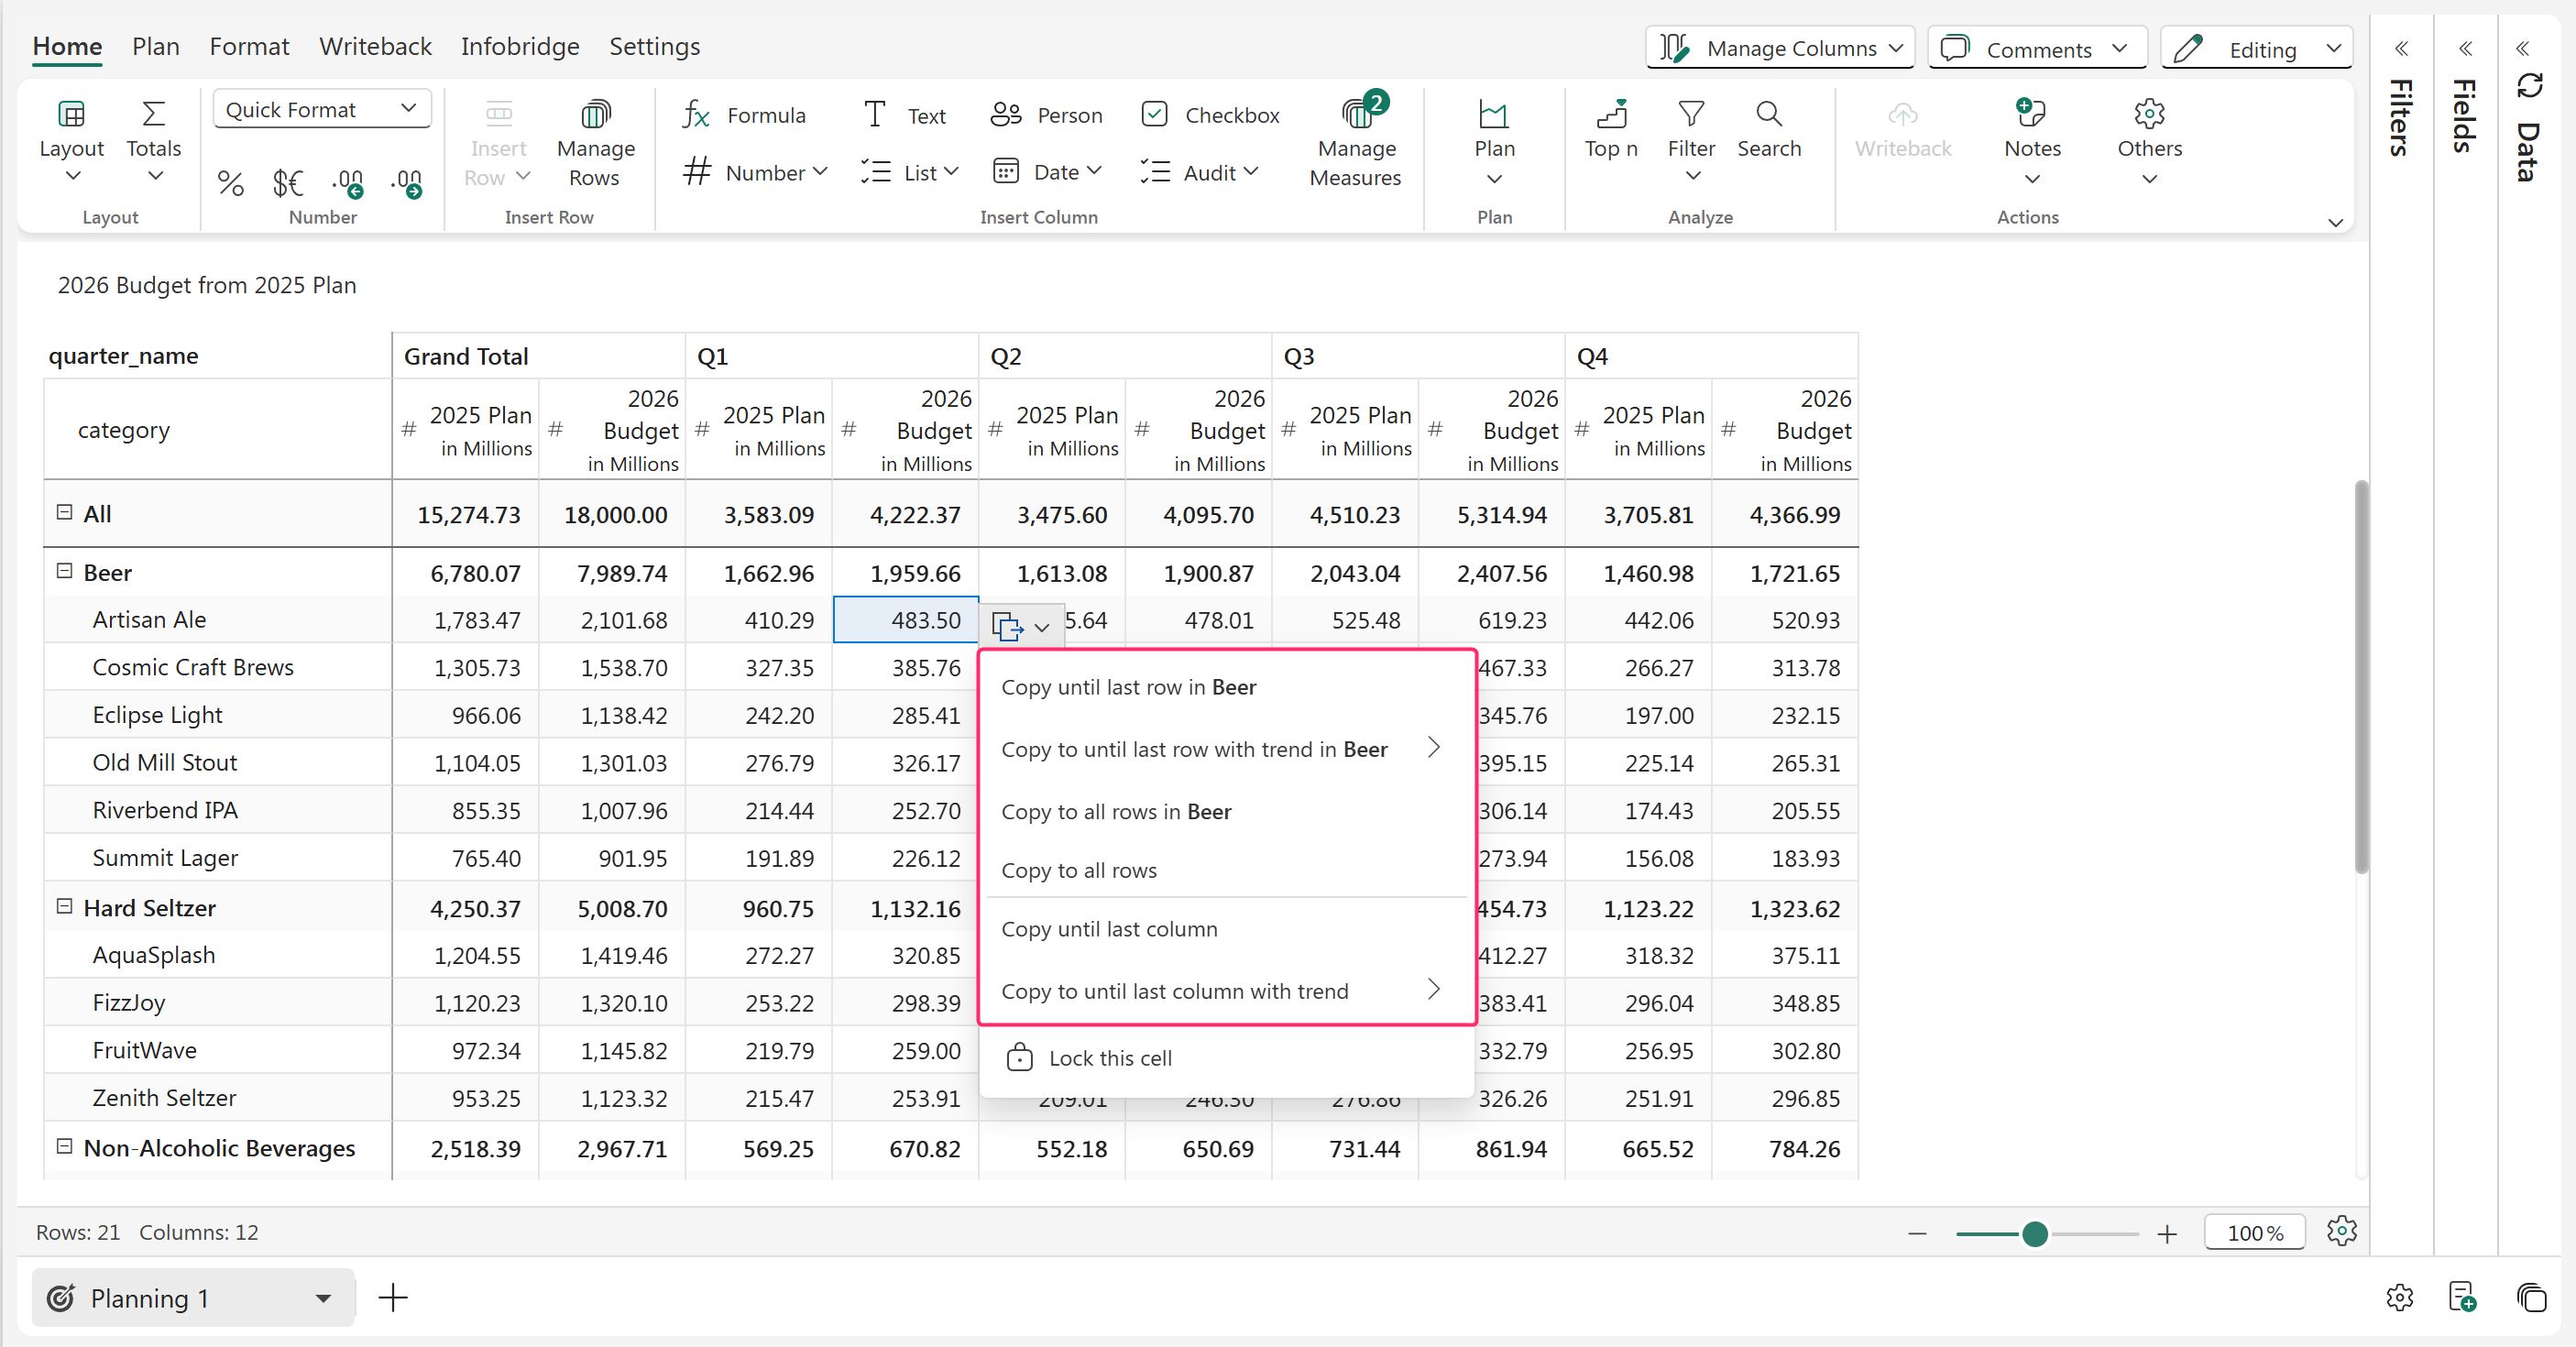The image size is (2576, 1347).
Task: Click the currency format icon
Action: pyautogui.click(x=288, y=183)
